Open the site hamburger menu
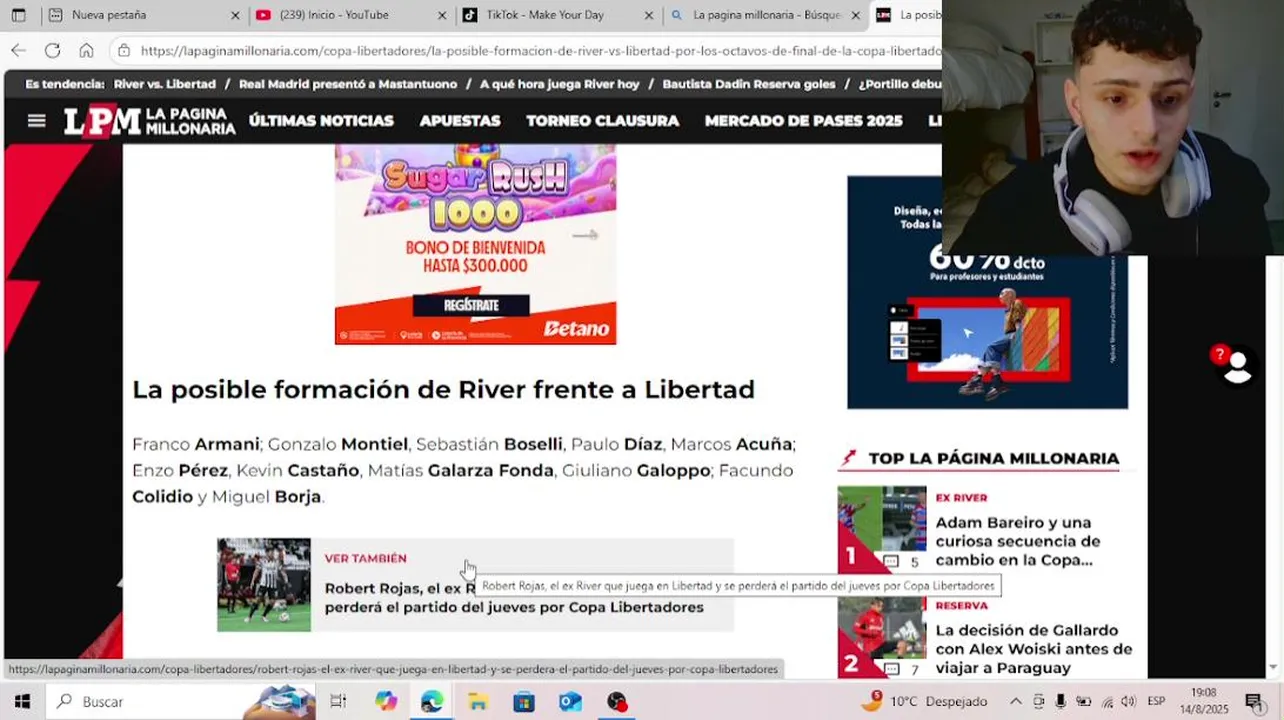This screenshot has height=720, width=1284. [x=37, y=121]
